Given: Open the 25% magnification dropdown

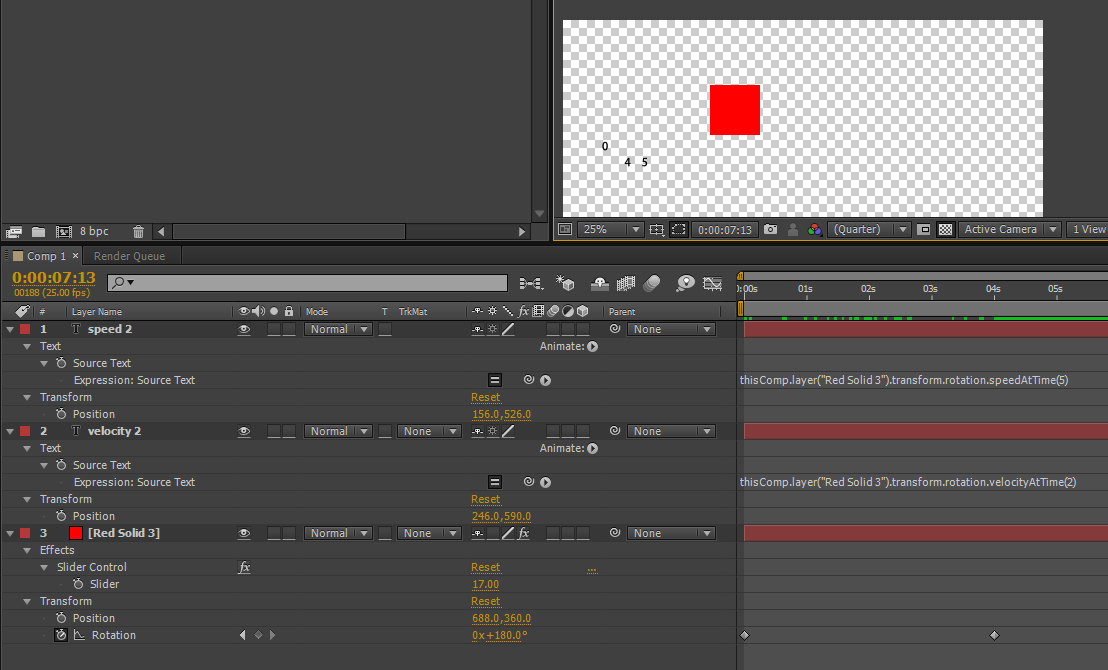Looking at the screenshot, I should (610, 229).
